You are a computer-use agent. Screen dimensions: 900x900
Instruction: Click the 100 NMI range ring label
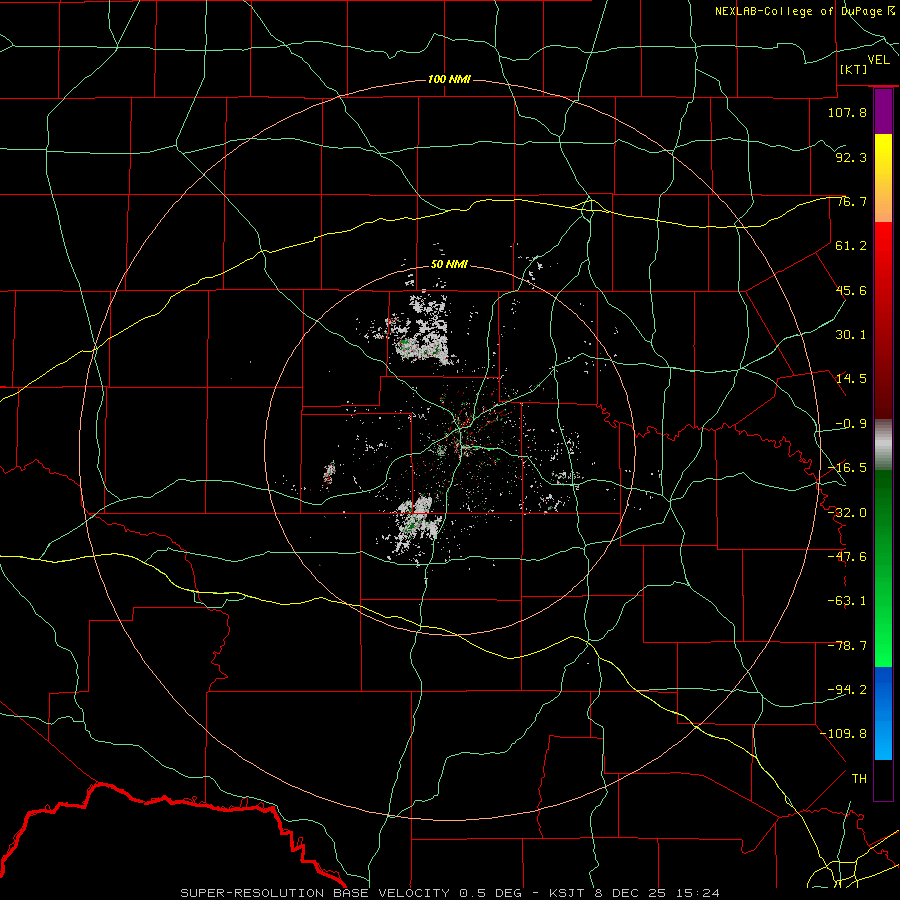pyautogui.click(x=449, y=79)
